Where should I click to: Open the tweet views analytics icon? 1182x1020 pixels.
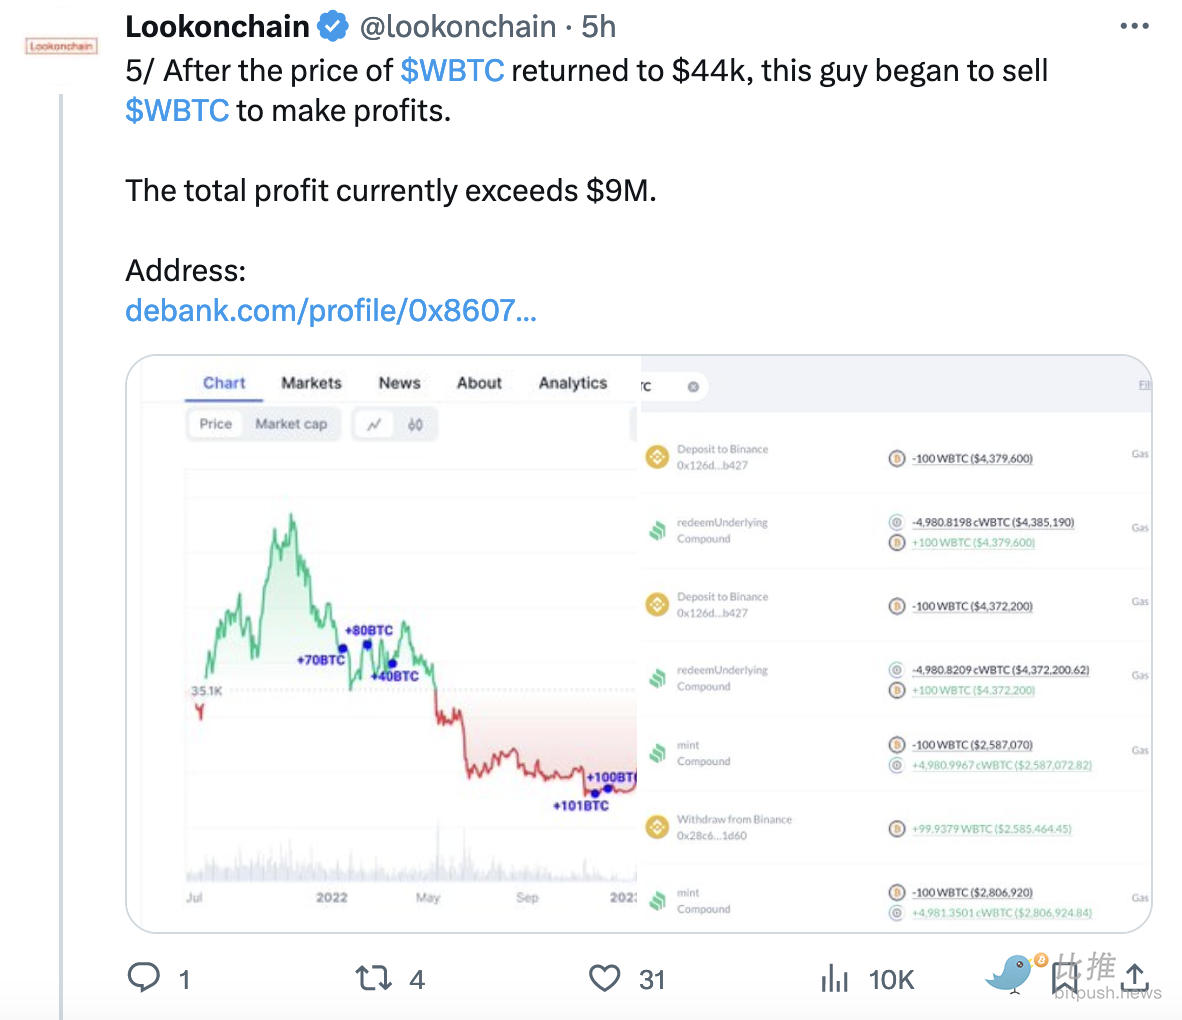[835, 978]
